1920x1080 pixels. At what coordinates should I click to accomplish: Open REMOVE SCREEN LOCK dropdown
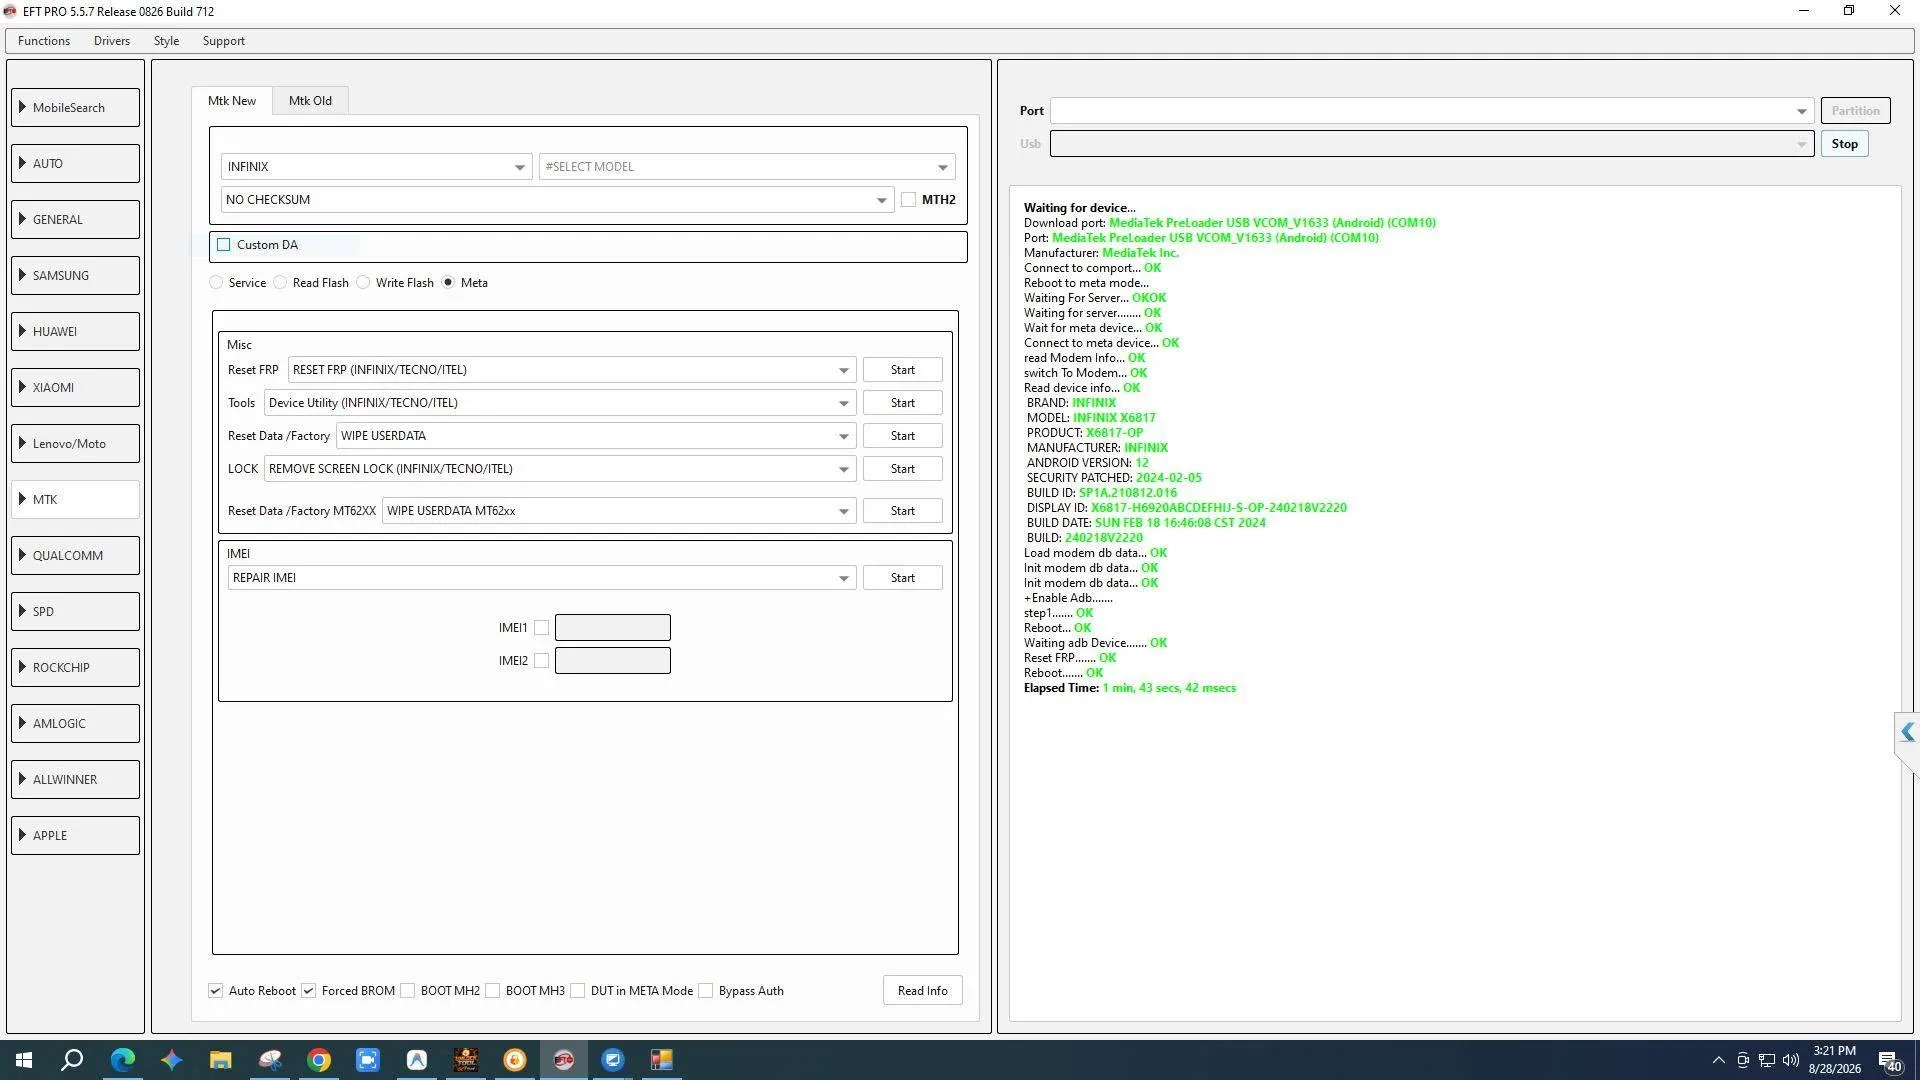(x=559, y=469)
